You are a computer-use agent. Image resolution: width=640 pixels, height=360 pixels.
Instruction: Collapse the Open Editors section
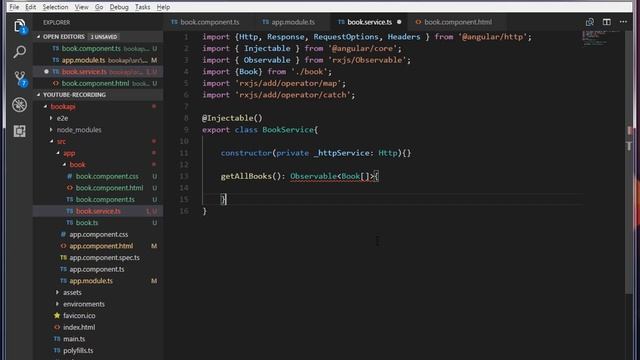click(38, 37)
